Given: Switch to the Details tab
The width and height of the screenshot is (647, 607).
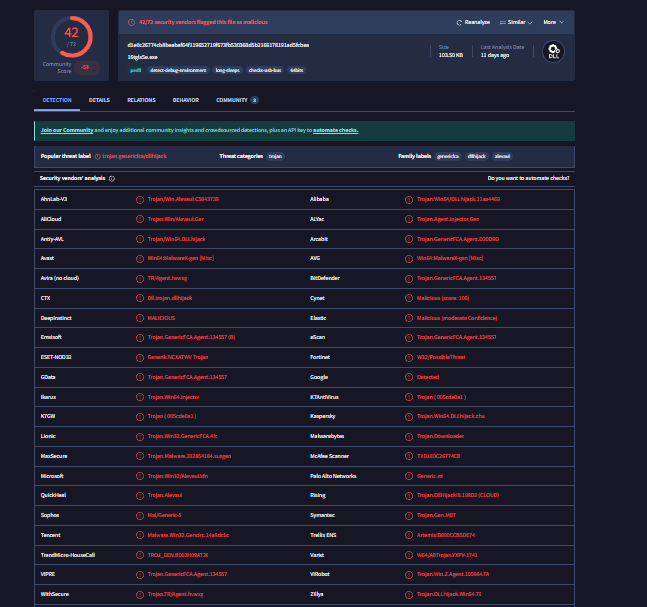Looking at the screenshot, I should [99, 100].
